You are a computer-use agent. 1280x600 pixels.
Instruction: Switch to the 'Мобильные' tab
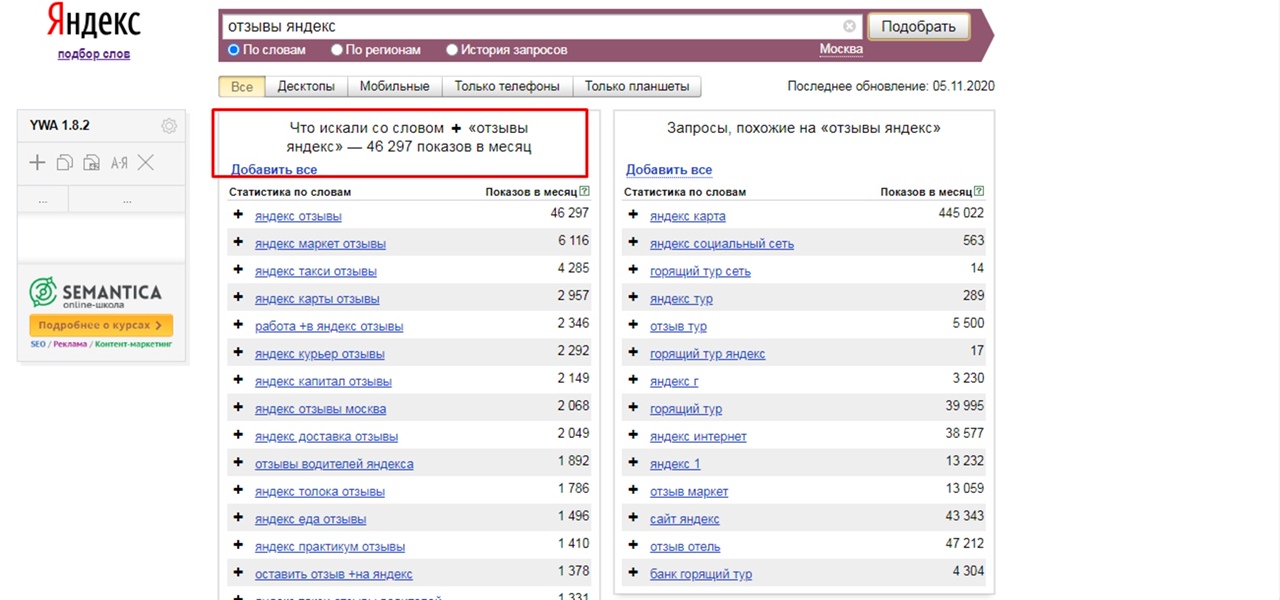pos(395,86)
